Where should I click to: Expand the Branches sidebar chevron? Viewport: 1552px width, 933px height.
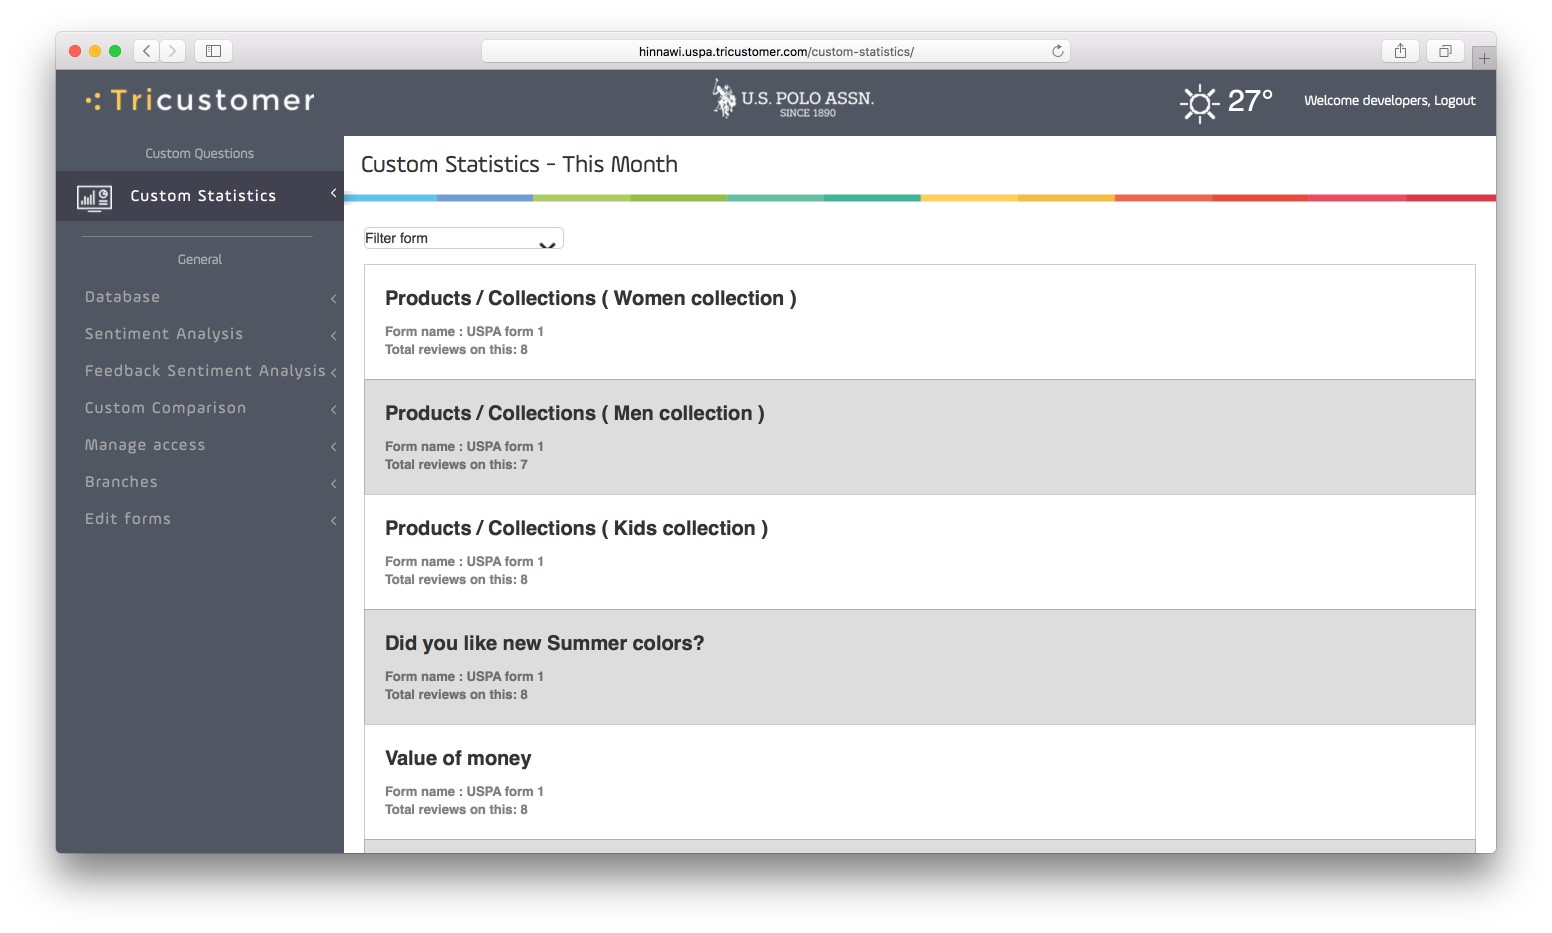click(x=333, y=483)
